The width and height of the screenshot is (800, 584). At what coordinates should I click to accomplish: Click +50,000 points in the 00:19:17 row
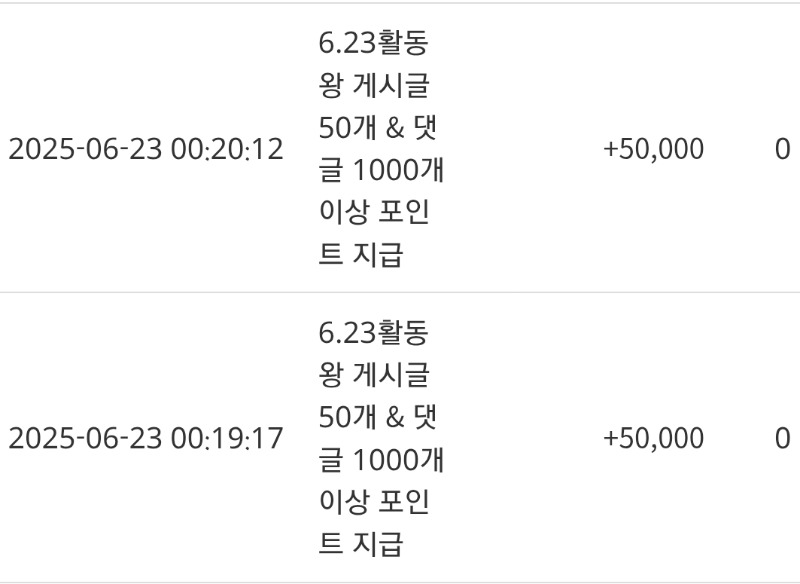[654, 439]
